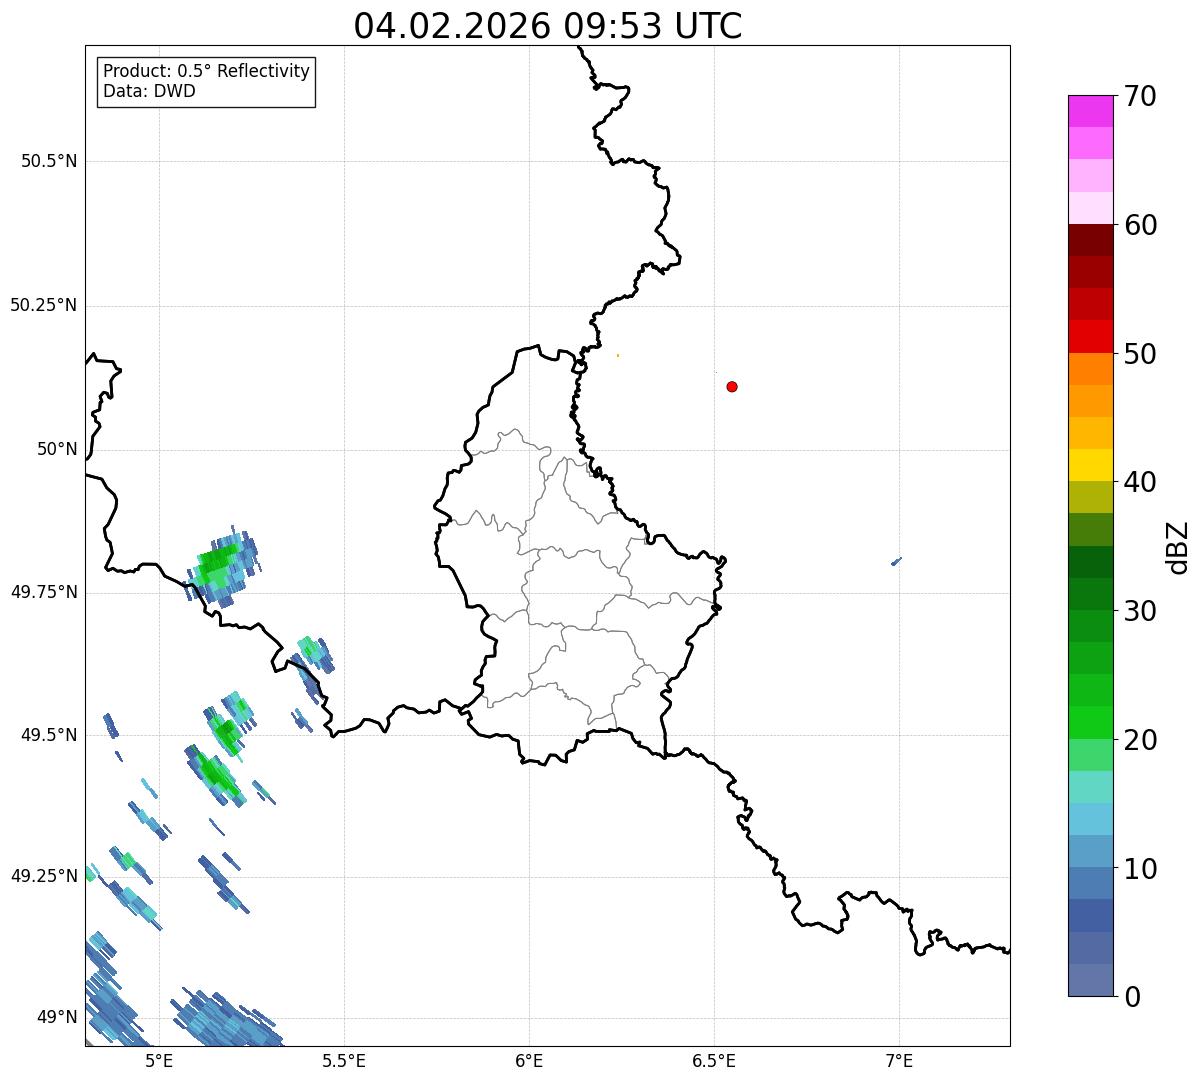This screenshot has width=1202, height=1081.
Task: Click the 7°E longitude label
Action: (899, 1060)
